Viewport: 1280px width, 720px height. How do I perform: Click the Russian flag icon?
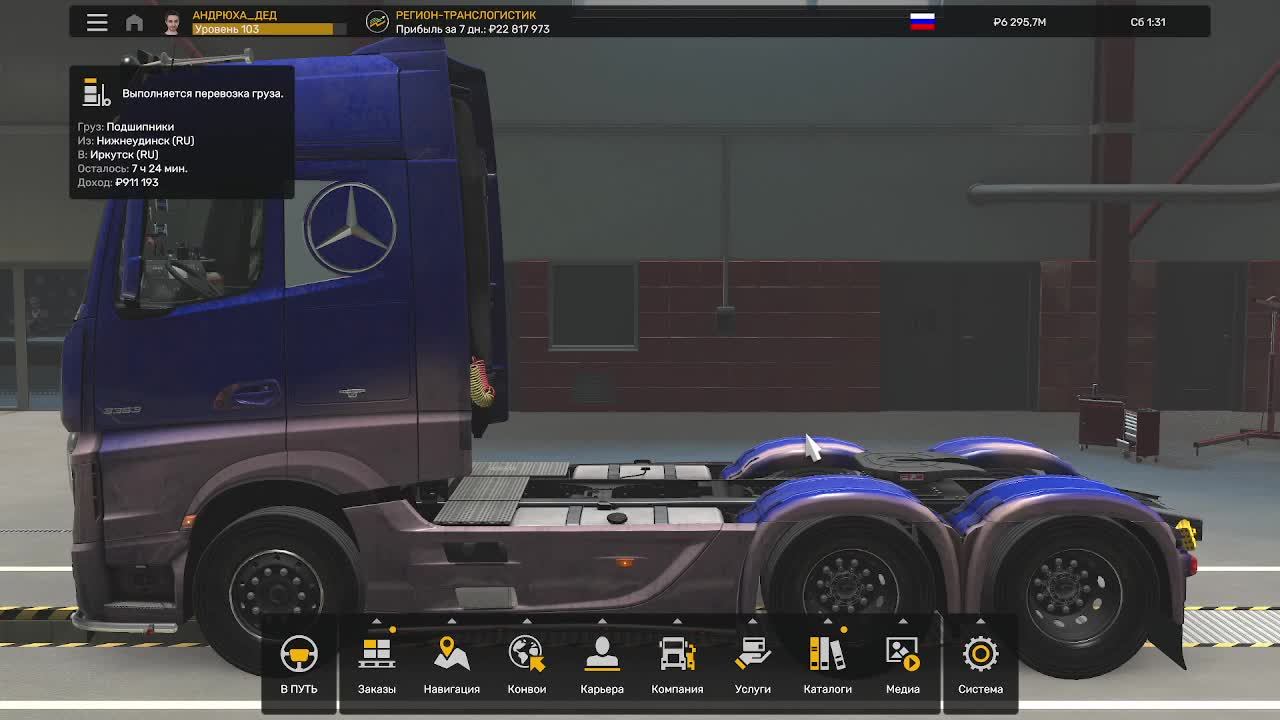pos(922,22)
